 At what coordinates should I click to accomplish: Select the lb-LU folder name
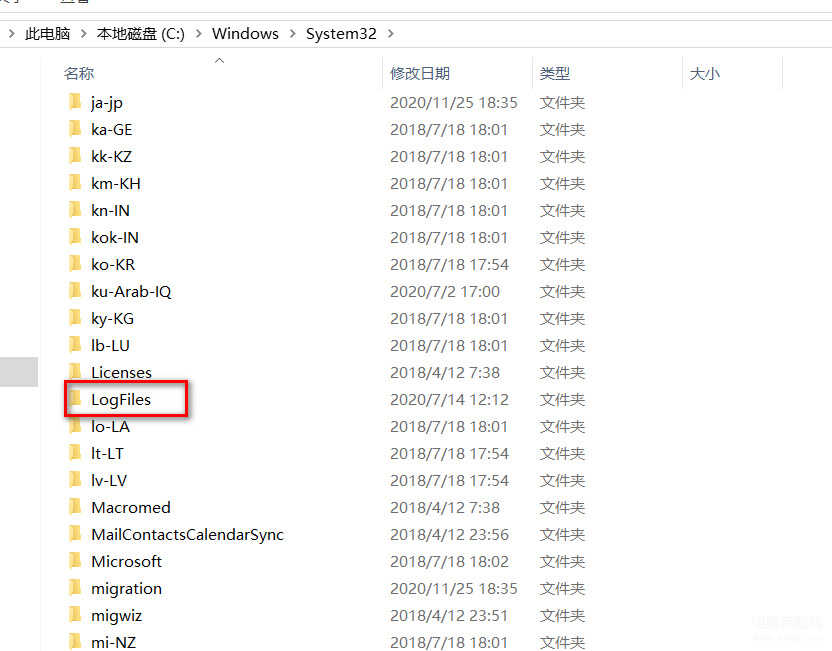coord(110,345)
